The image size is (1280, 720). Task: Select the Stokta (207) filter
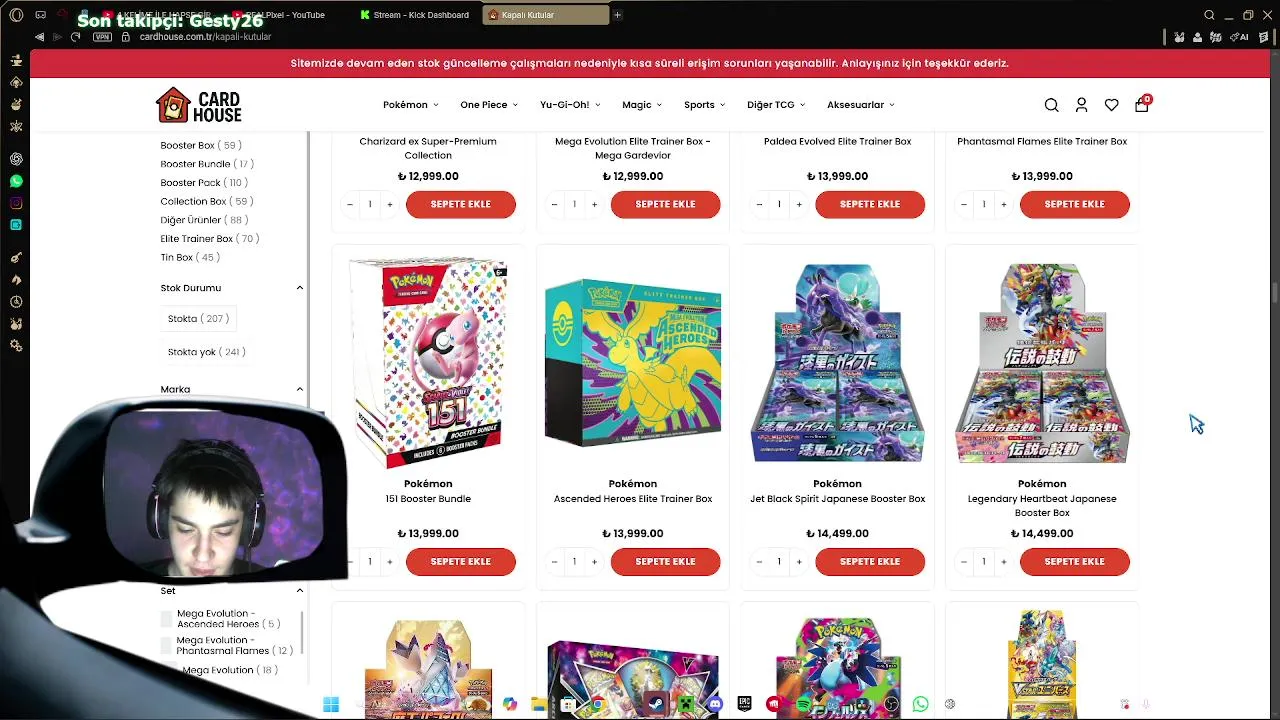tap(199, 318)
